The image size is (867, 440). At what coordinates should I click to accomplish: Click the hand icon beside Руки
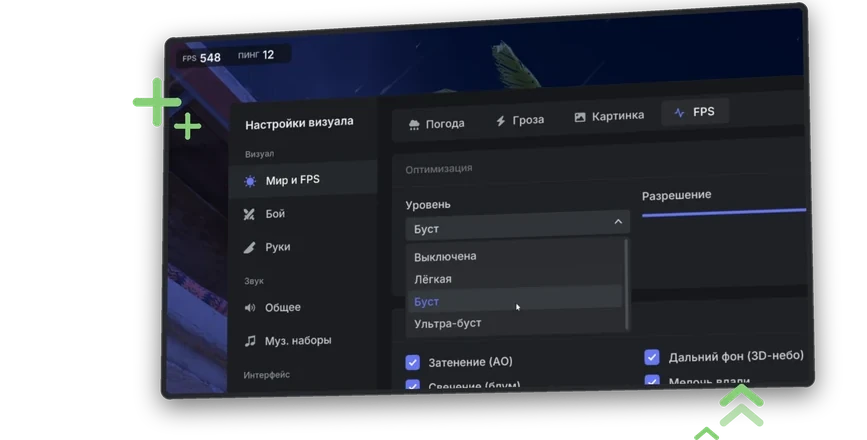click(x=249, y=248)
